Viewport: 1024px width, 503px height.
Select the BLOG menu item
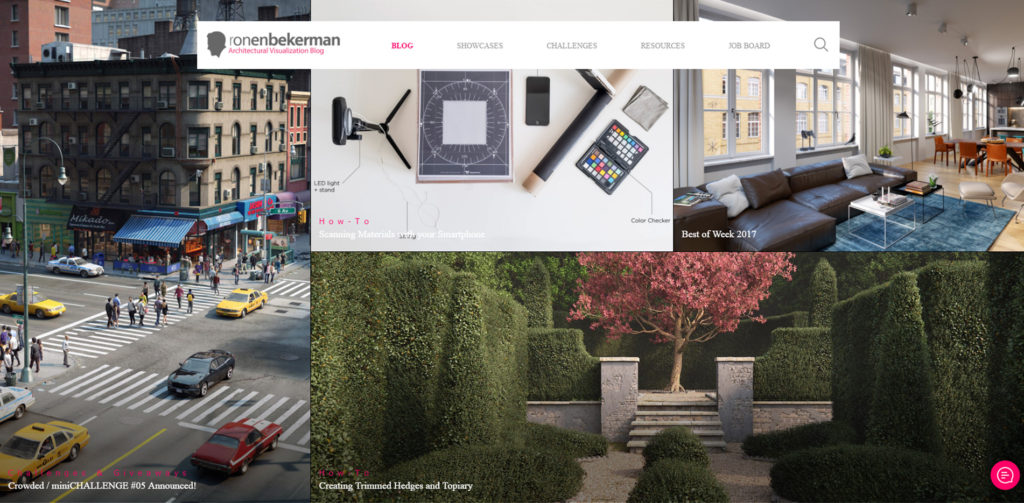(x=402, y=46)
